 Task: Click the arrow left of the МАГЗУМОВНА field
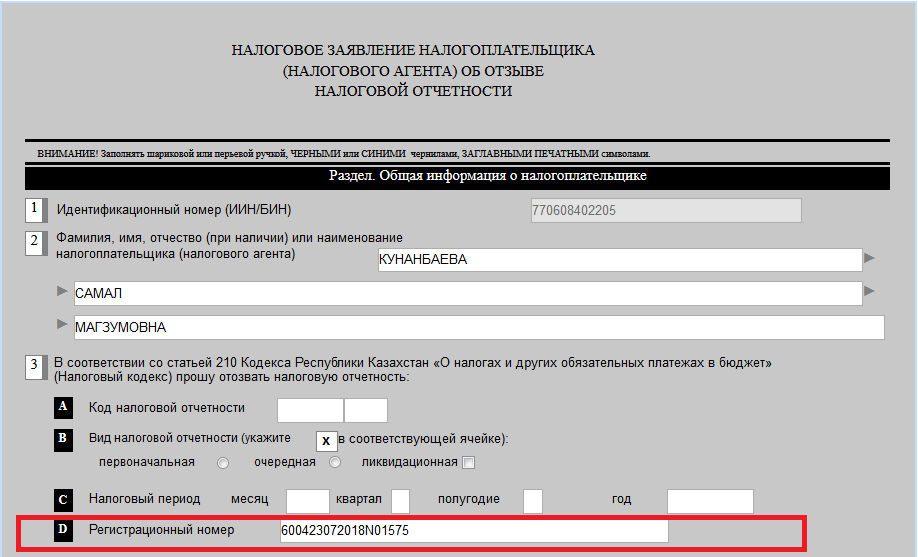click(64, 325)
